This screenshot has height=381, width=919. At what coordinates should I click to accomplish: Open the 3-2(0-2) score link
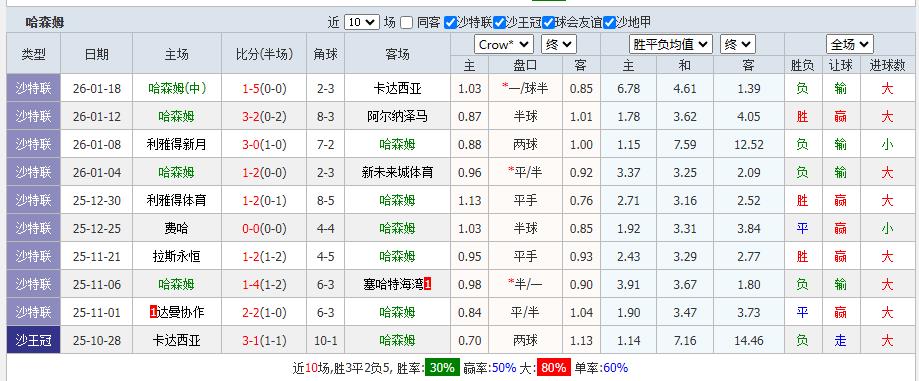coord(264,117)
